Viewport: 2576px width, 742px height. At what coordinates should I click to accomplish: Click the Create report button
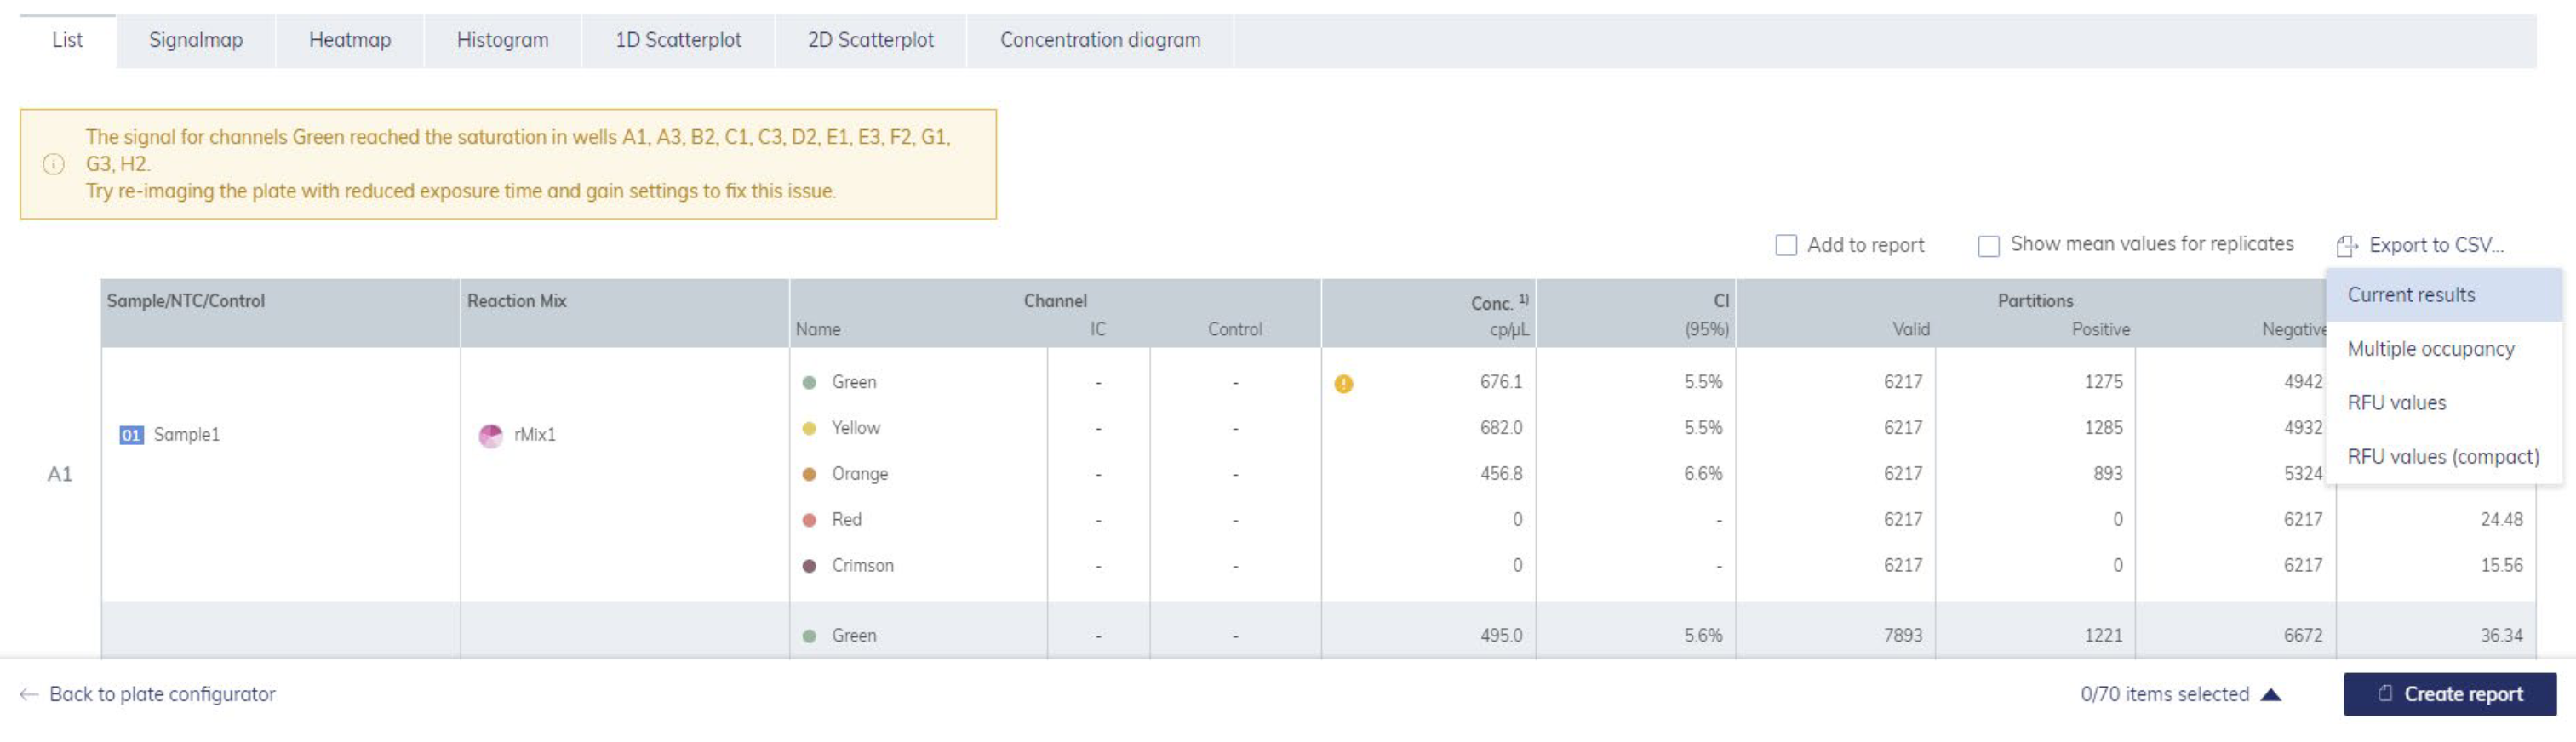point(2449,695)
